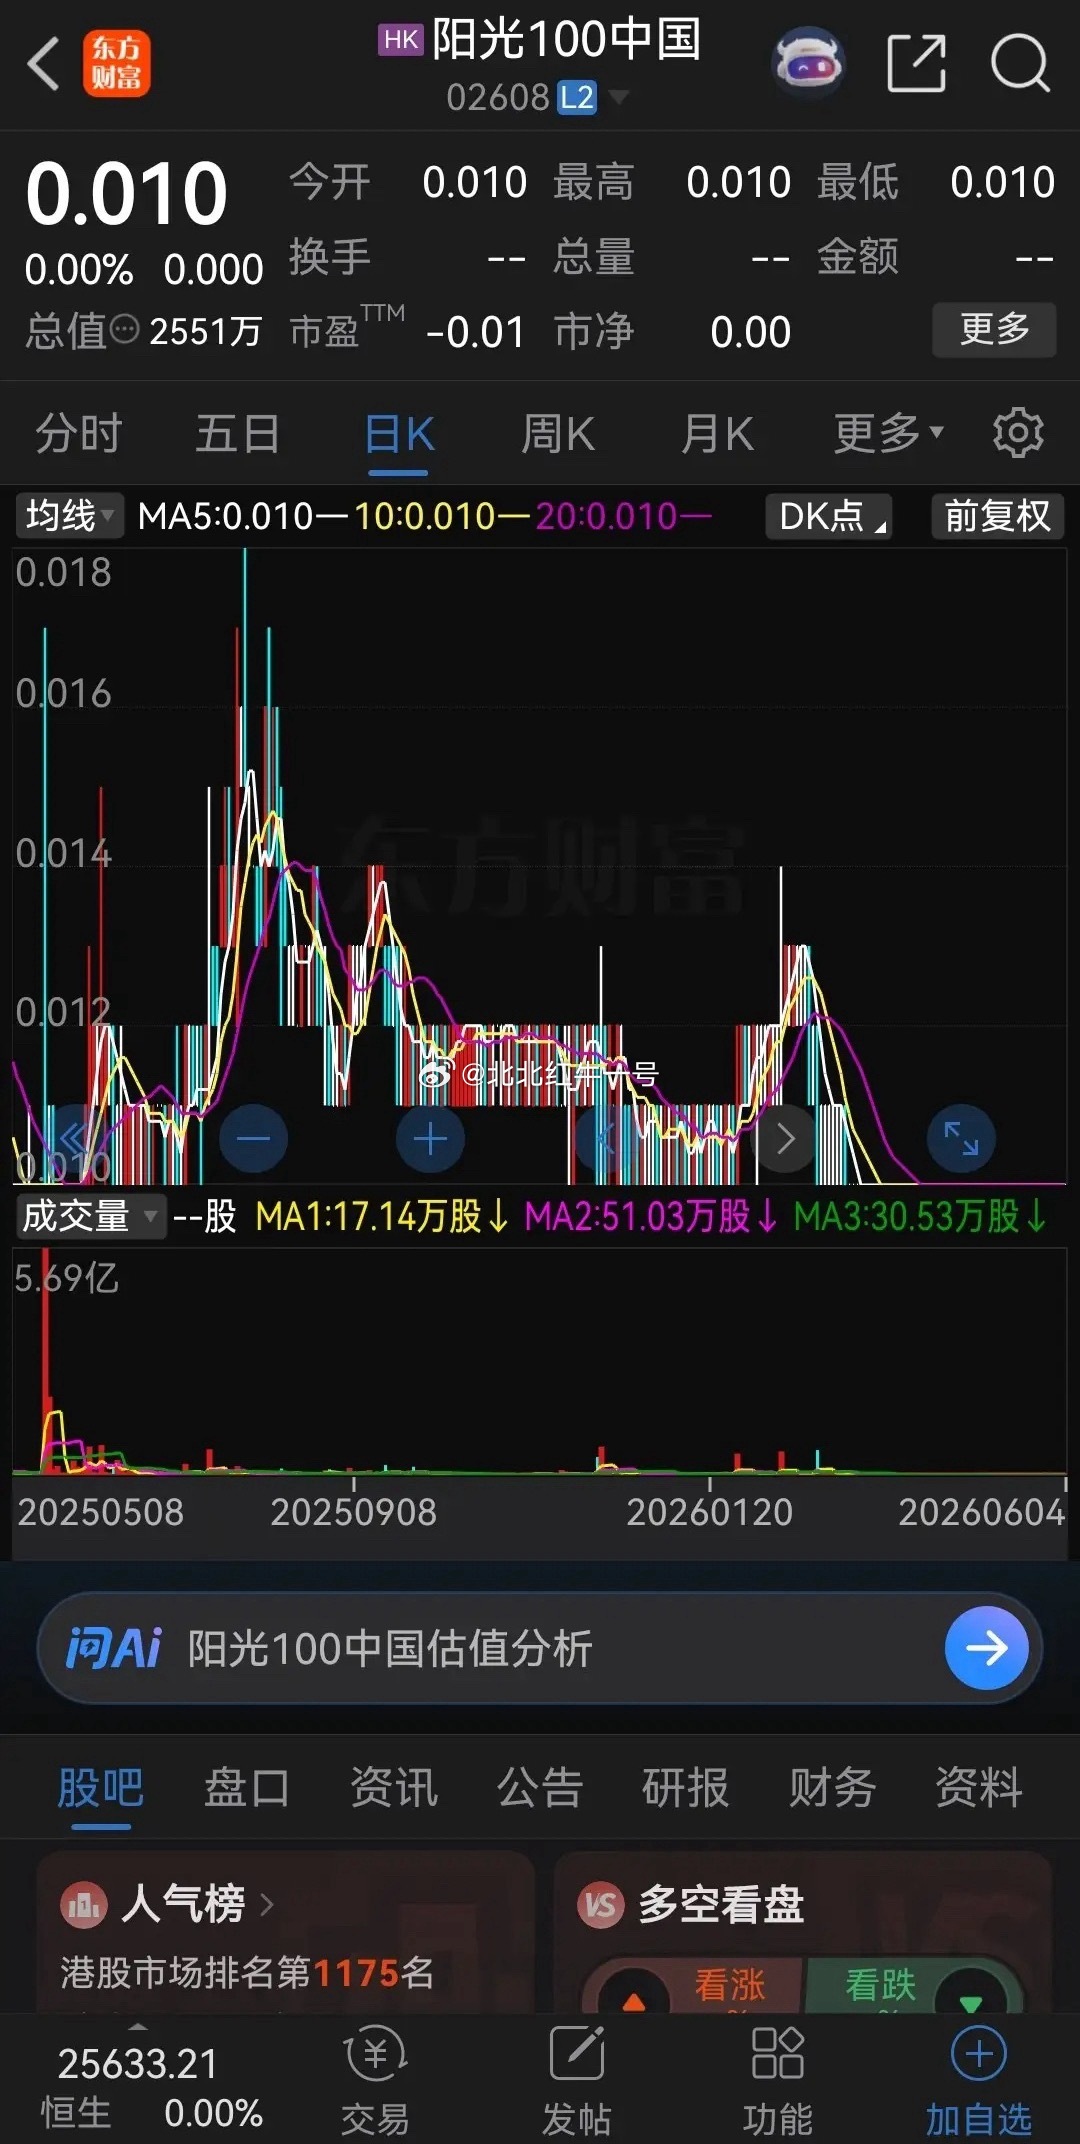Tap the 港股市场排名第1175名 text
The image size is (1080, 2144).
(x=247, y=1973)
